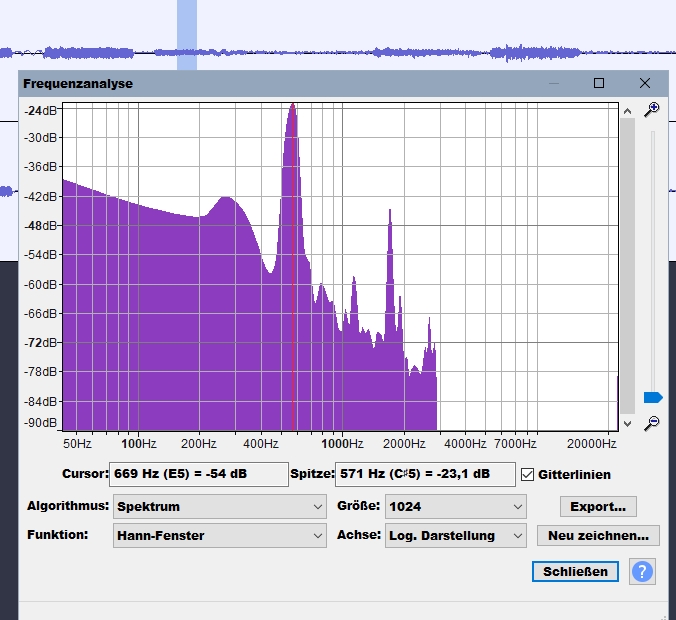Click the Schließen button
This screenshot has width=676, height=620.
[575, 572]
